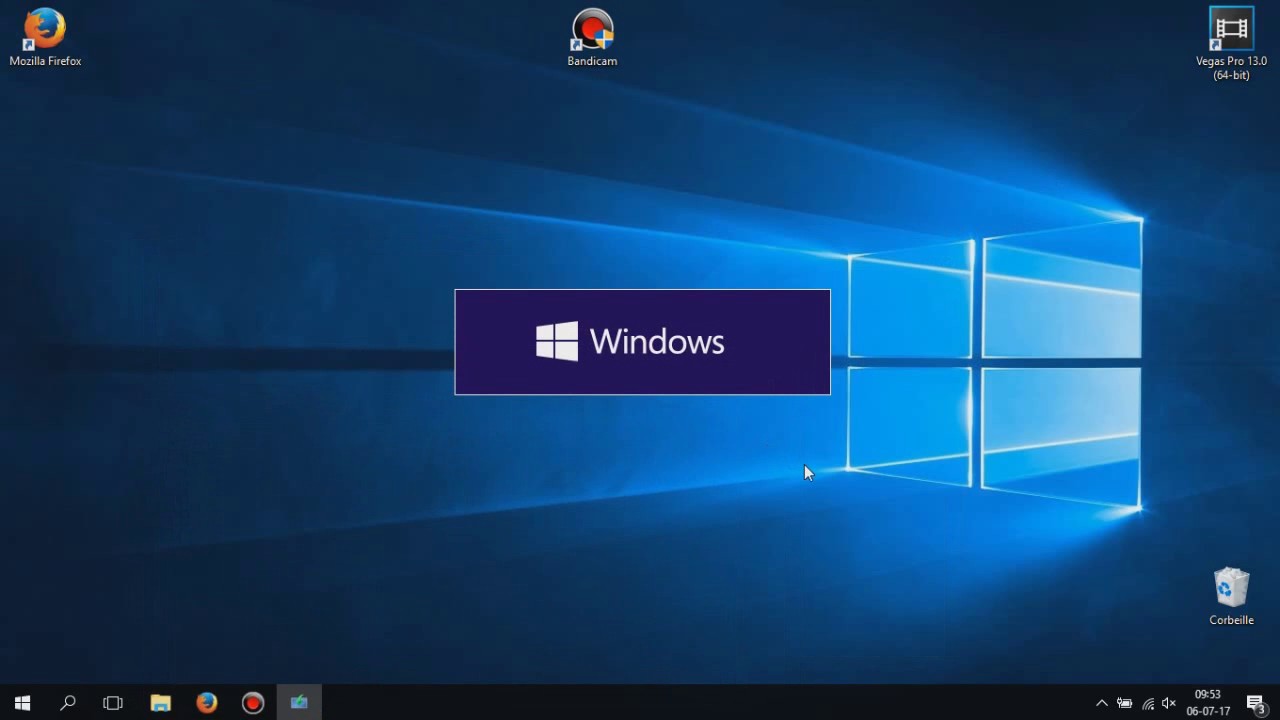
Task: Open the taskbar search magnifier
Action: [x=68, y=703]
